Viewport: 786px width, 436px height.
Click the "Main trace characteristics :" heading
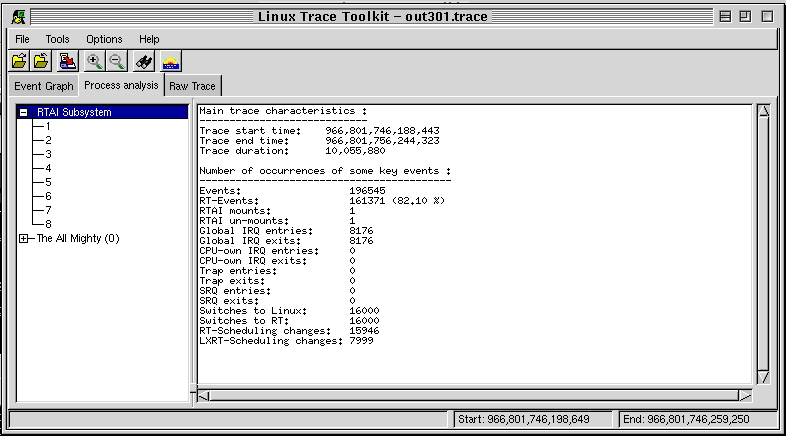coord(283,111)
